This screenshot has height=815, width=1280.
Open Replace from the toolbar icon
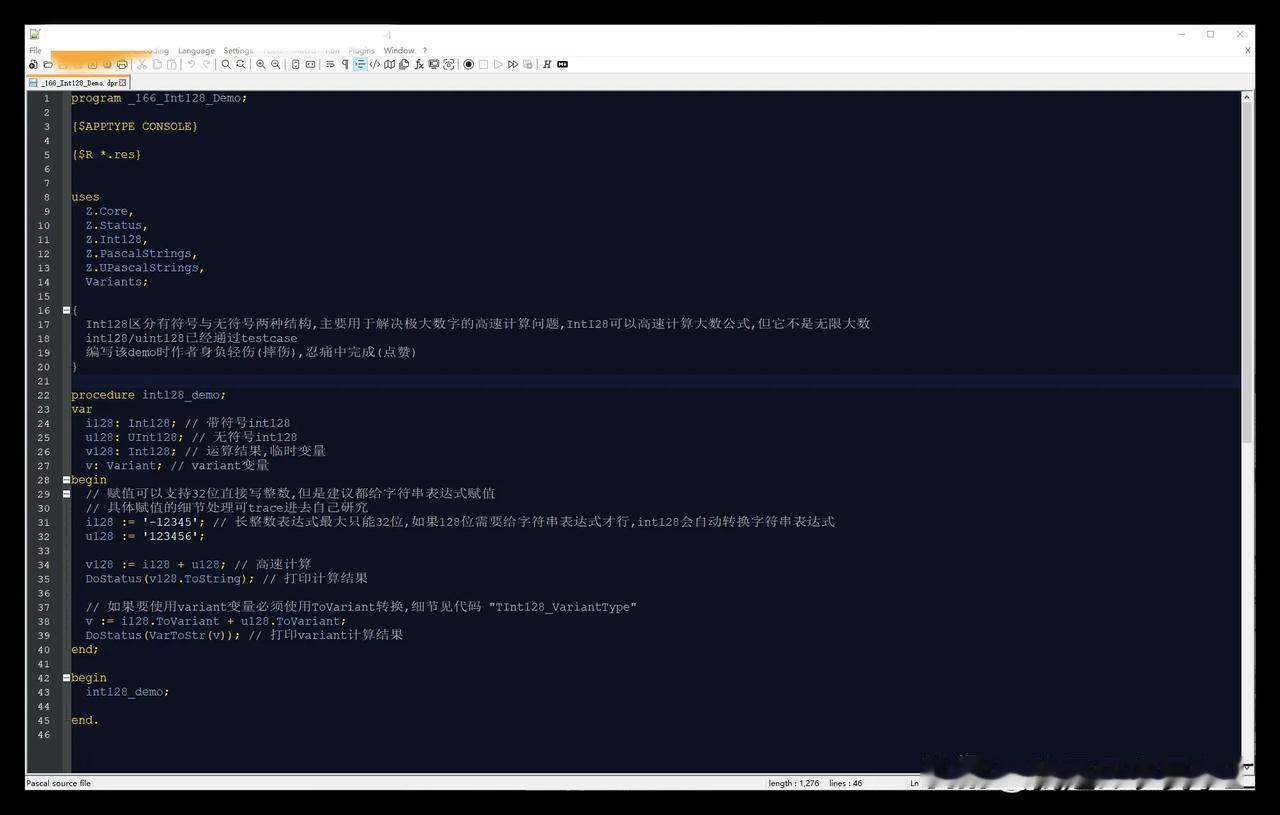[241, 64]
